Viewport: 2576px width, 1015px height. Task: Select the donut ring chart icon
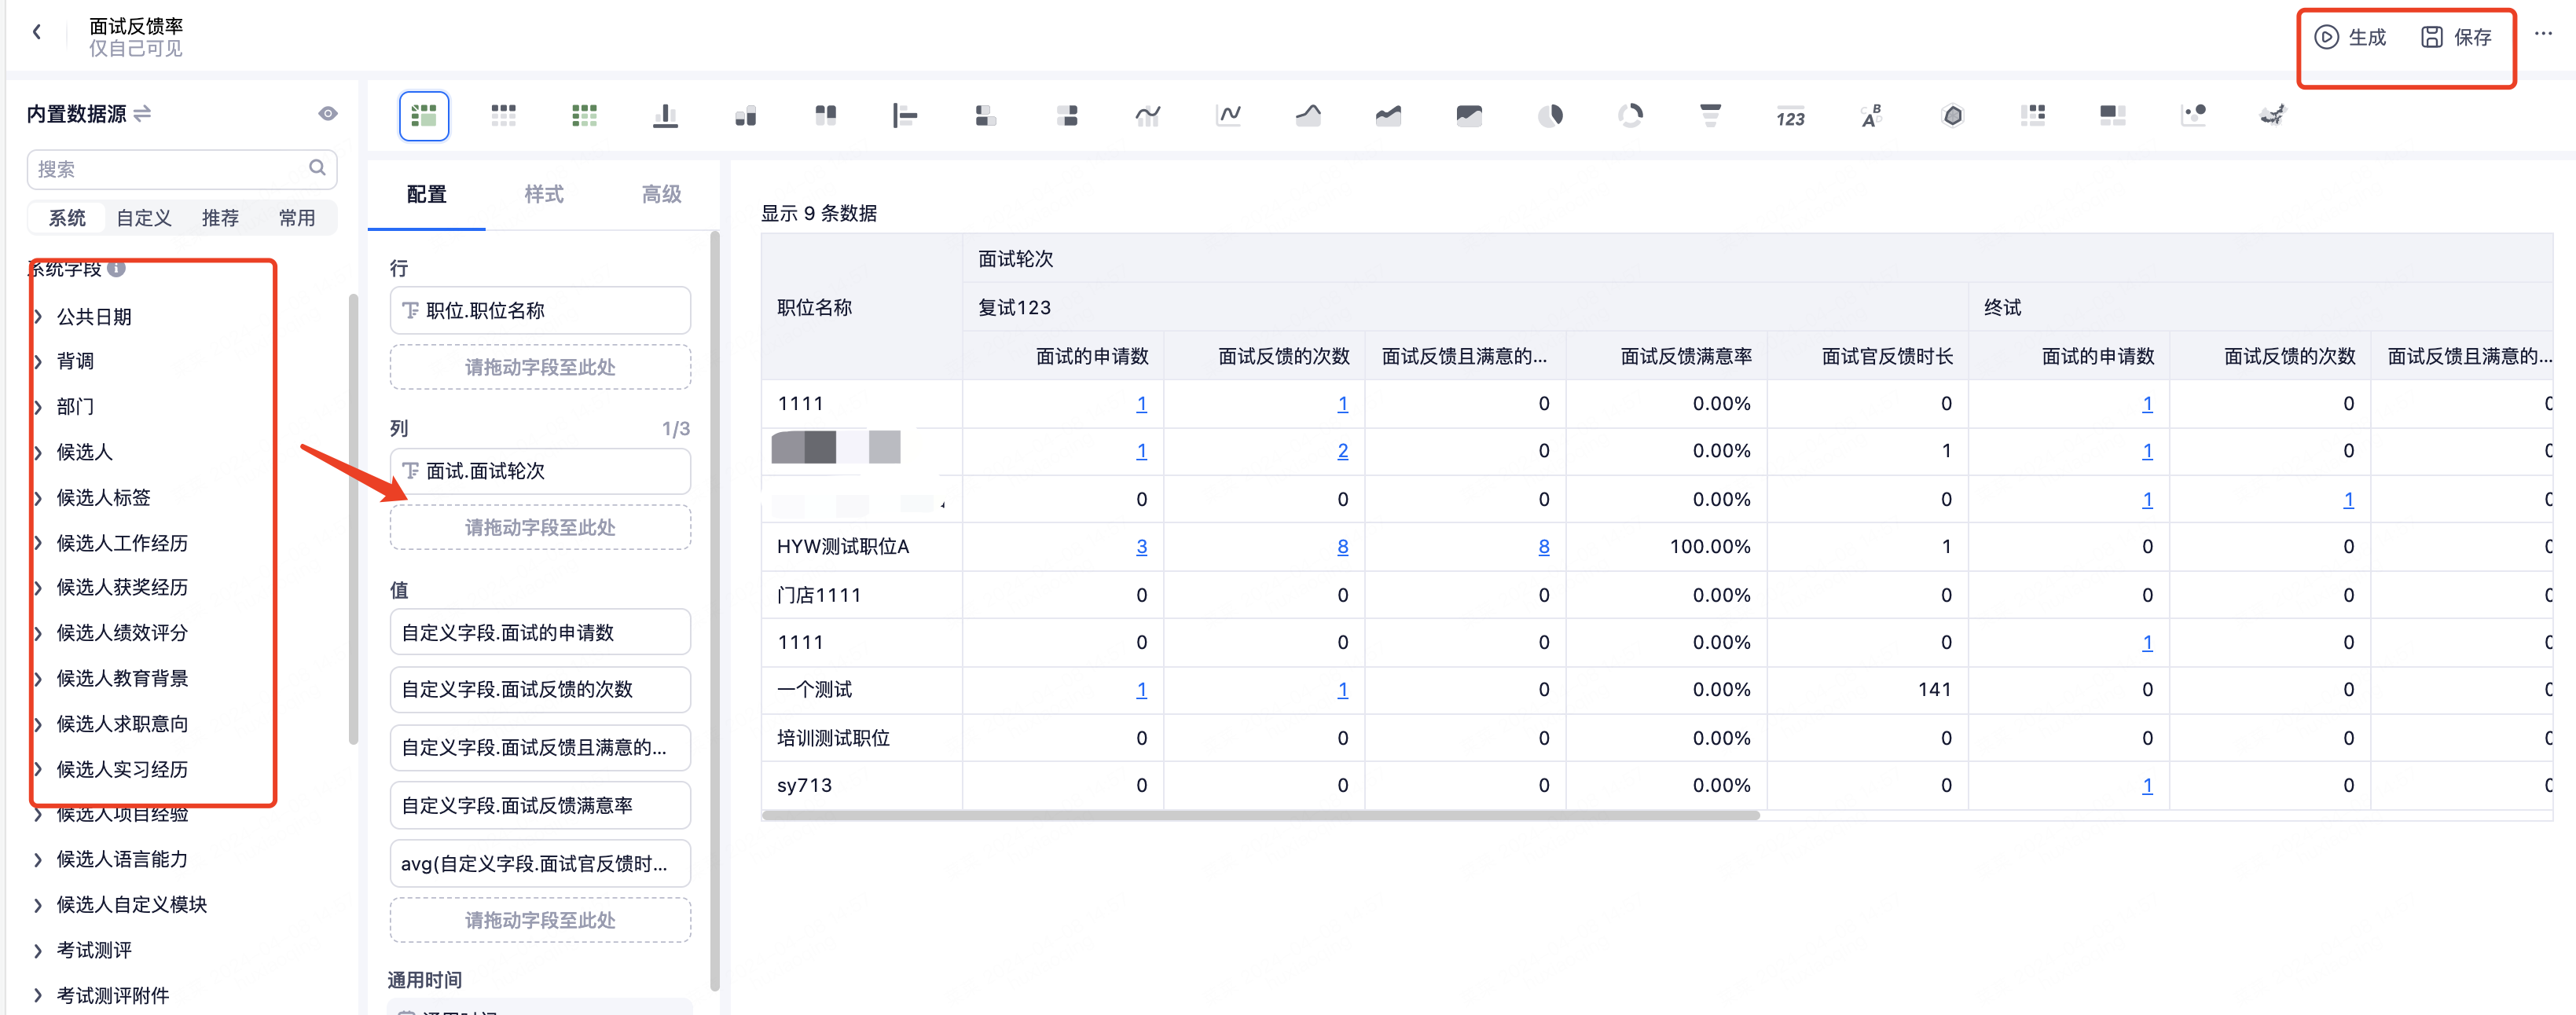pyautogui.click(x=1630, y=116)
